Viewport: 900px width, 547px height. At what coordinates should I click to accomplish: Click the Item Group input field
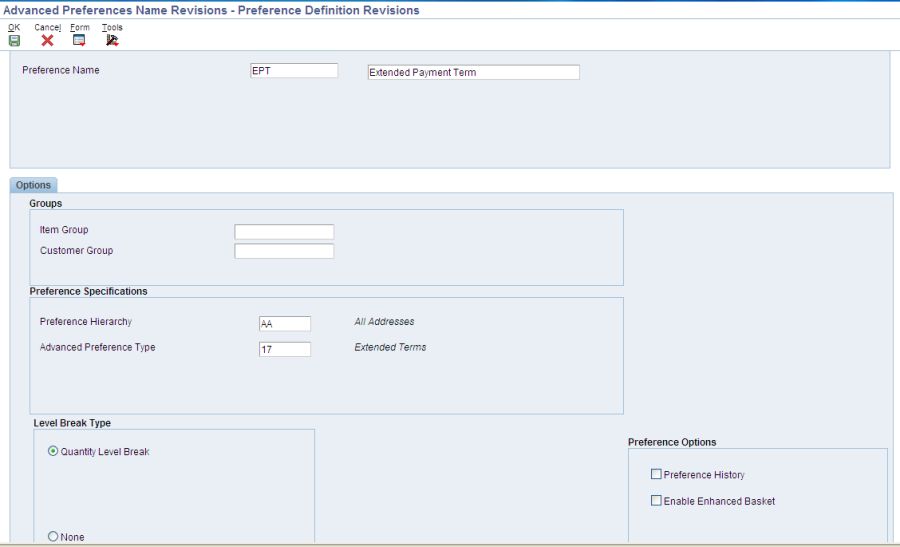click(284, 232)
